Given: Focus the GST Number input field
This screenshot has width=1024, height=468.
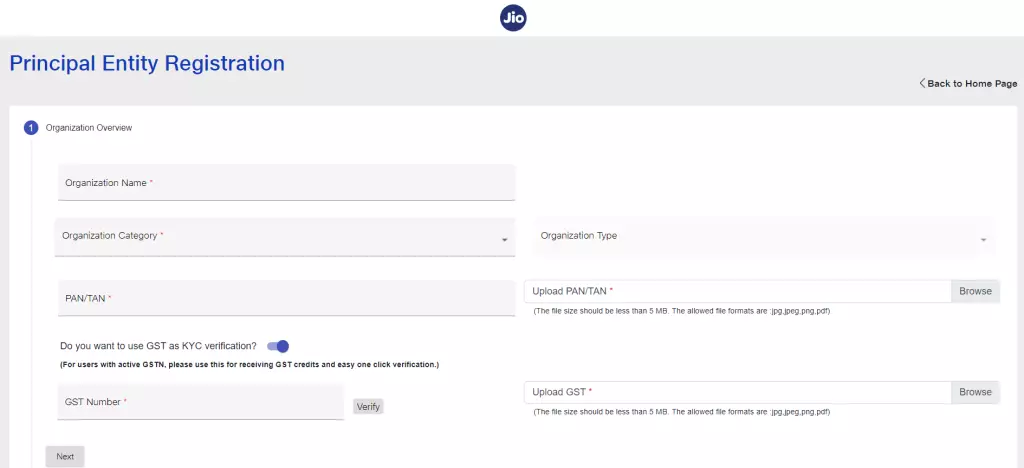Looking at the screenshot, I should pyautogui.click(x=200, y=402).
